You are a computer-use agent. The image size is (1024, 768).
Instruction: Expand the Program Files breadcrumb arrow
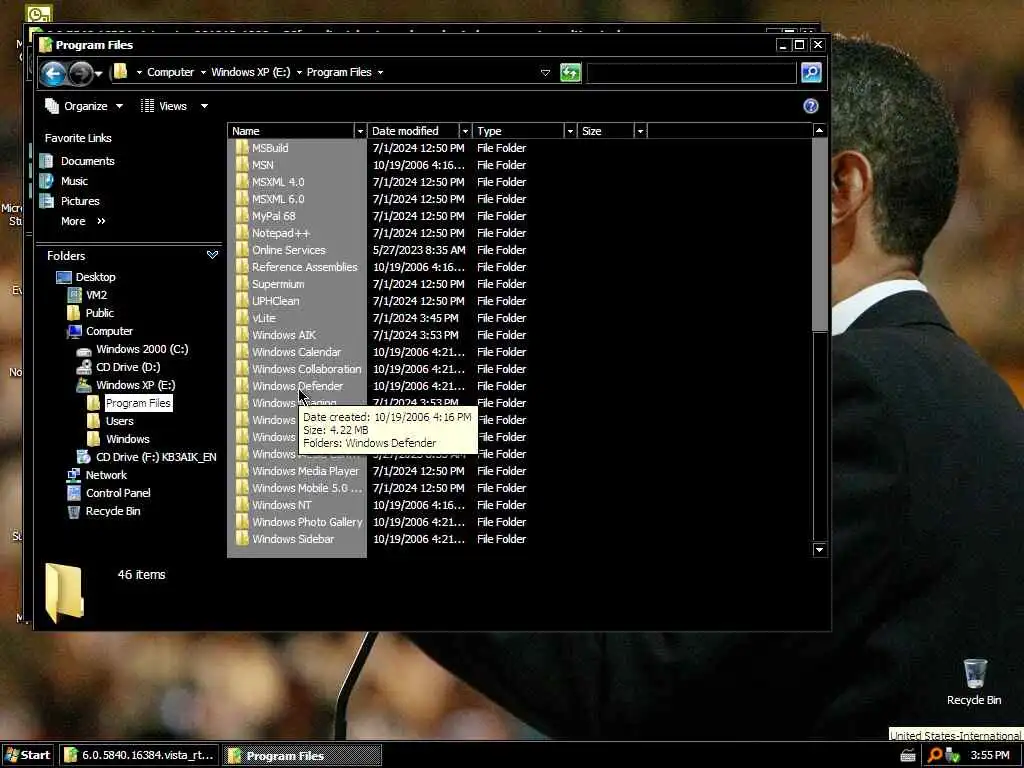[x=381, y=72]
